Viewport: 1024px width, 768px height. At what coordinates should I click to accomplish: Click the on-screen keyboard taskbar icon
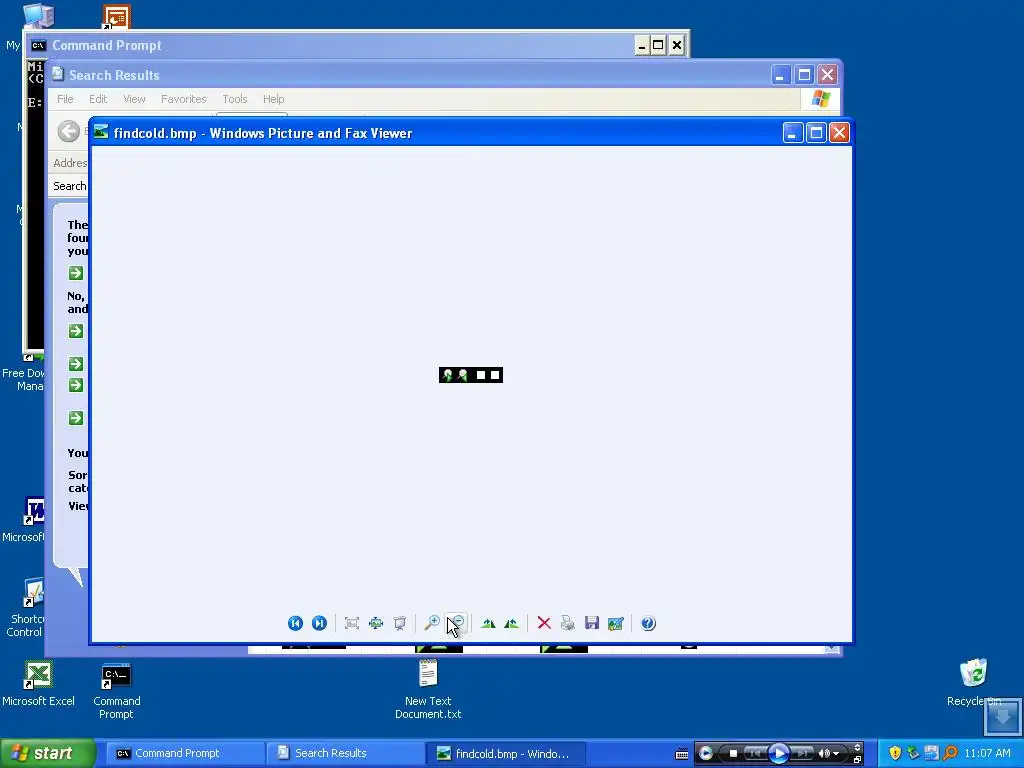(x=681, y=754)
